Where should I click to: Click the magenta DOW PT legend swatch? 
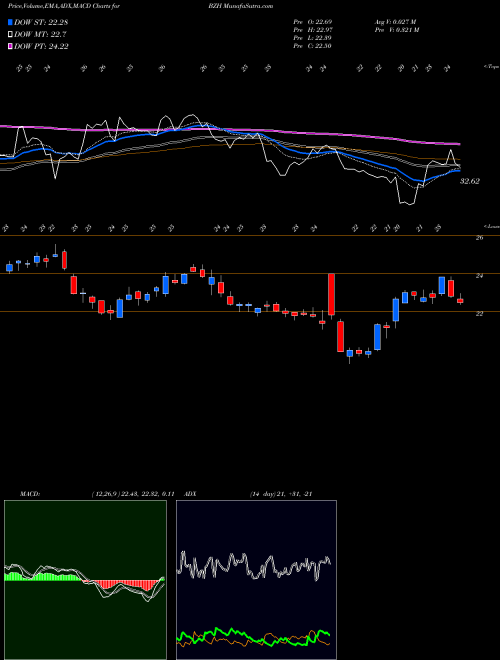coord(10,46)
